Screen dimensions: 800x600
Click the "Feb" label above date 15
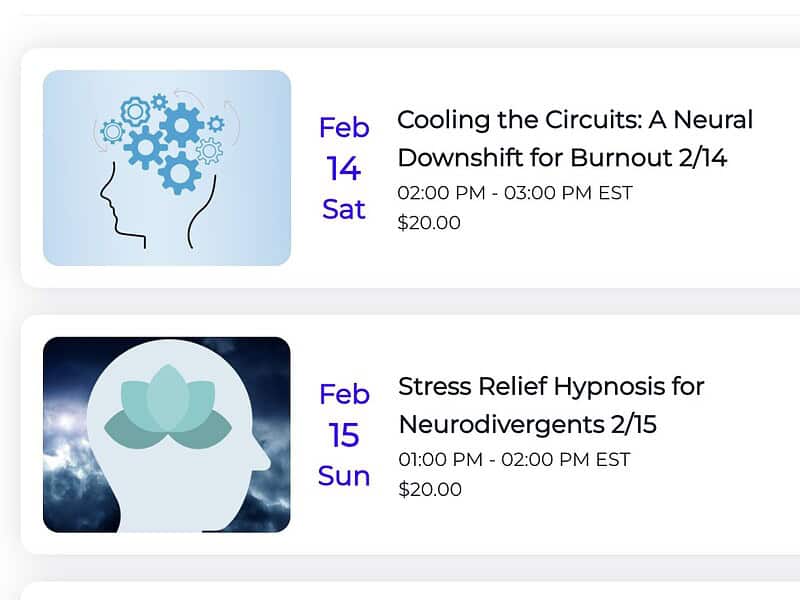(x=344, y=395)
